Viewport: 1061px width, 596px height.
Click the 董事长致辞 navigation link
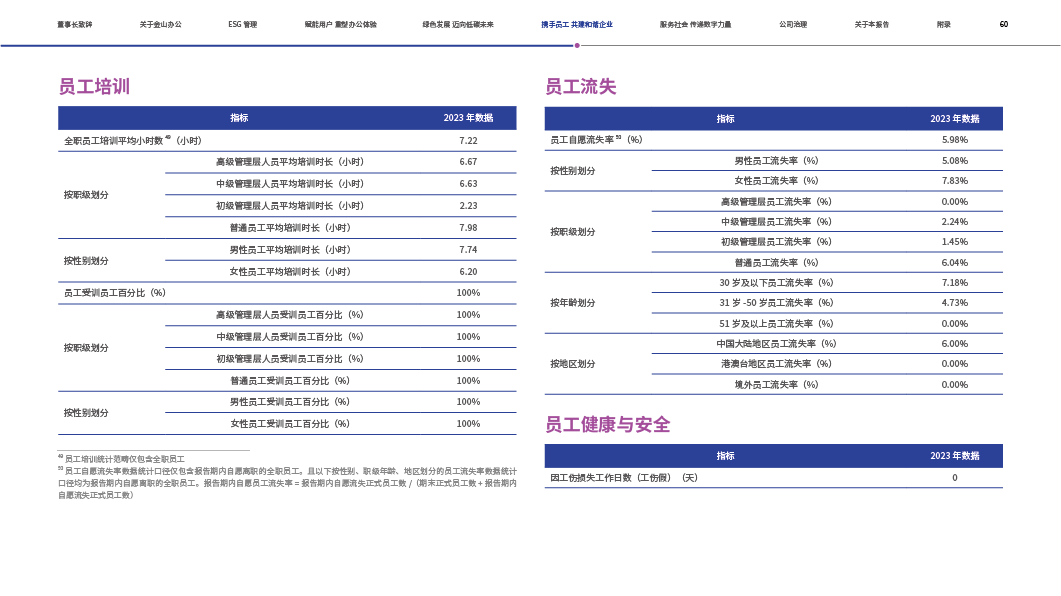pyautogui.click(x=74, y=24)
